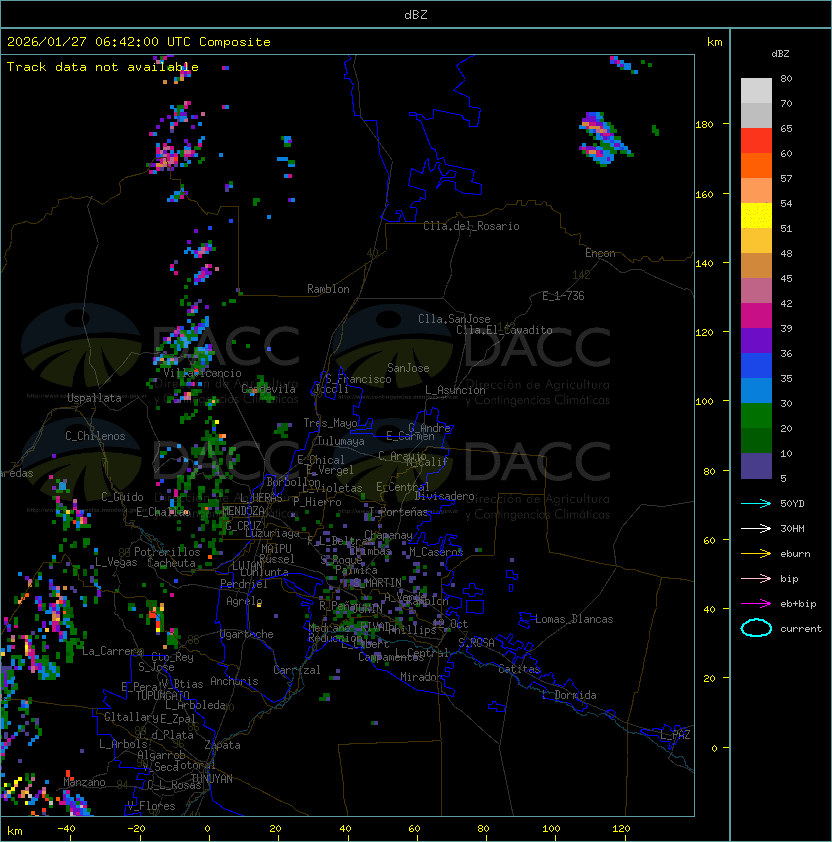Screen dimensions: 832x842
Task: Select the red 60 dBZ color swatch
Action: coord(756,141)
